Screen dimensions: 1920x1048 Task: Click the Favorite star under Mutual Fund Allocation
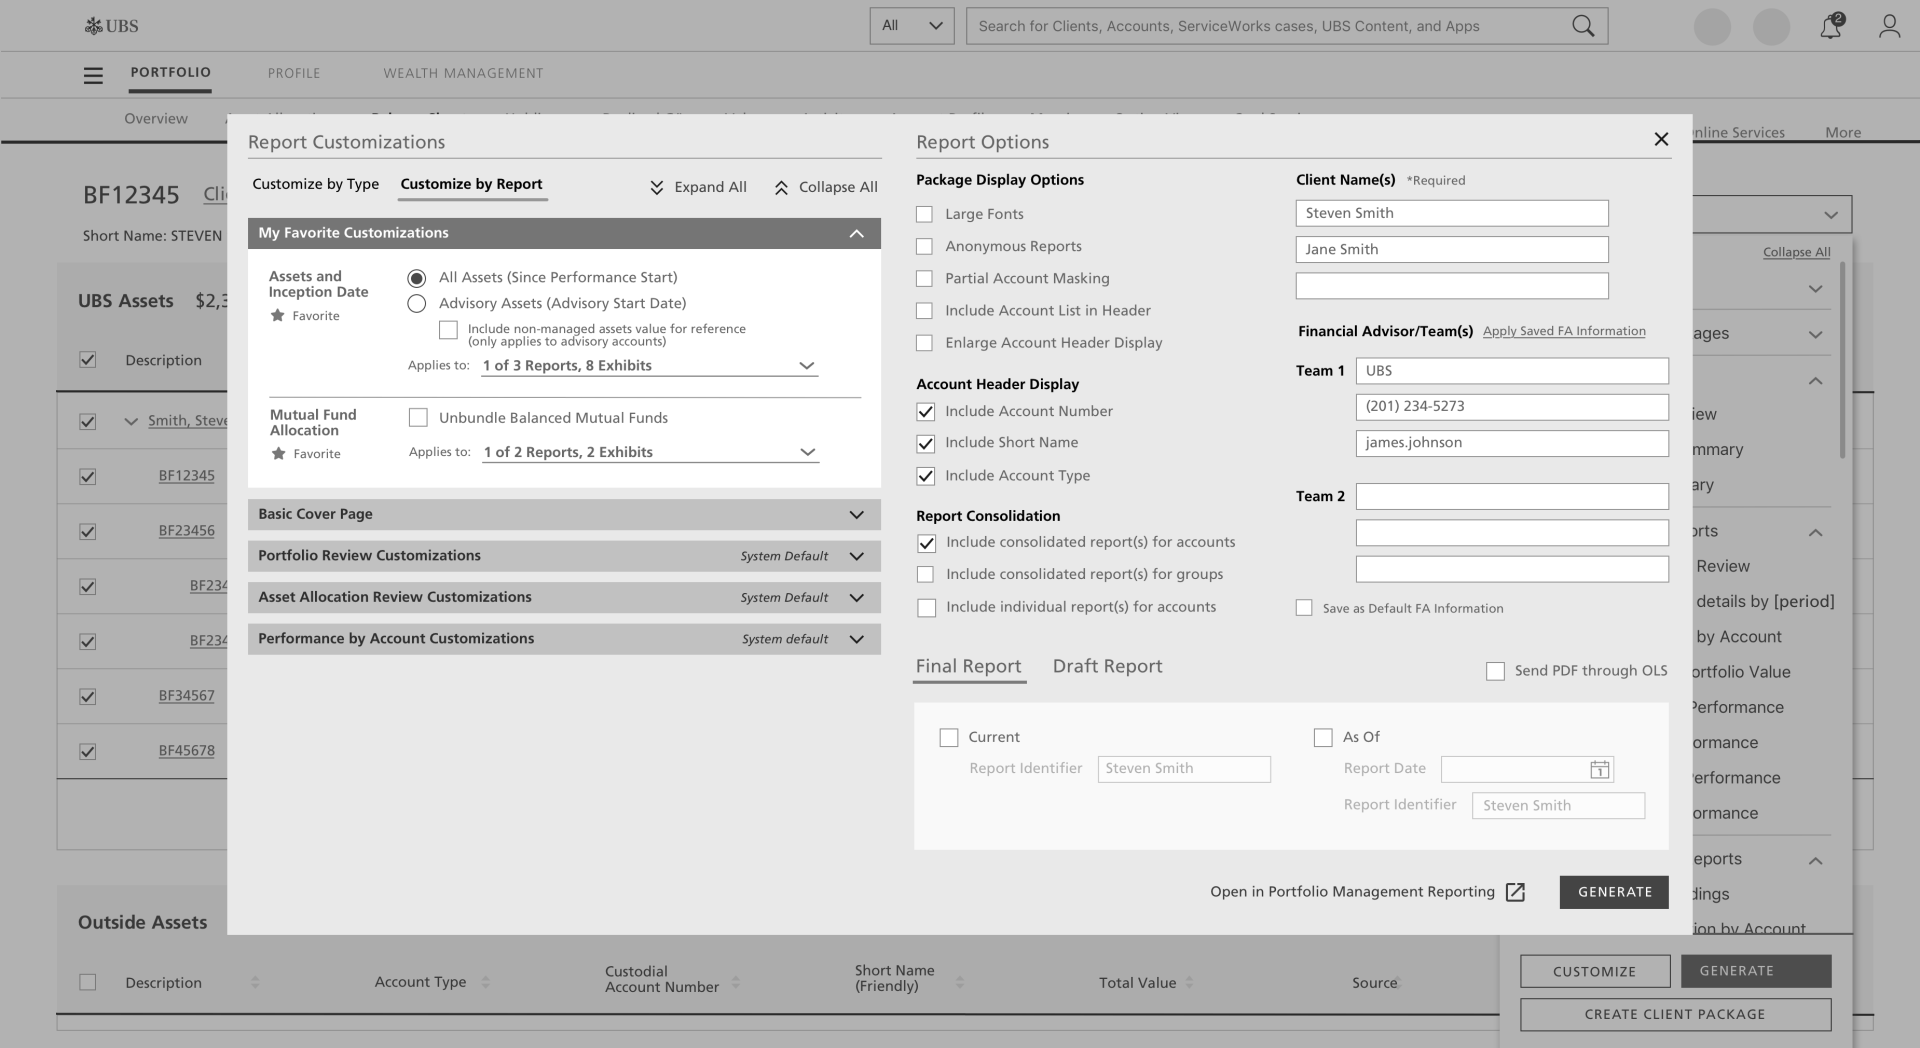tap(279, 453)
